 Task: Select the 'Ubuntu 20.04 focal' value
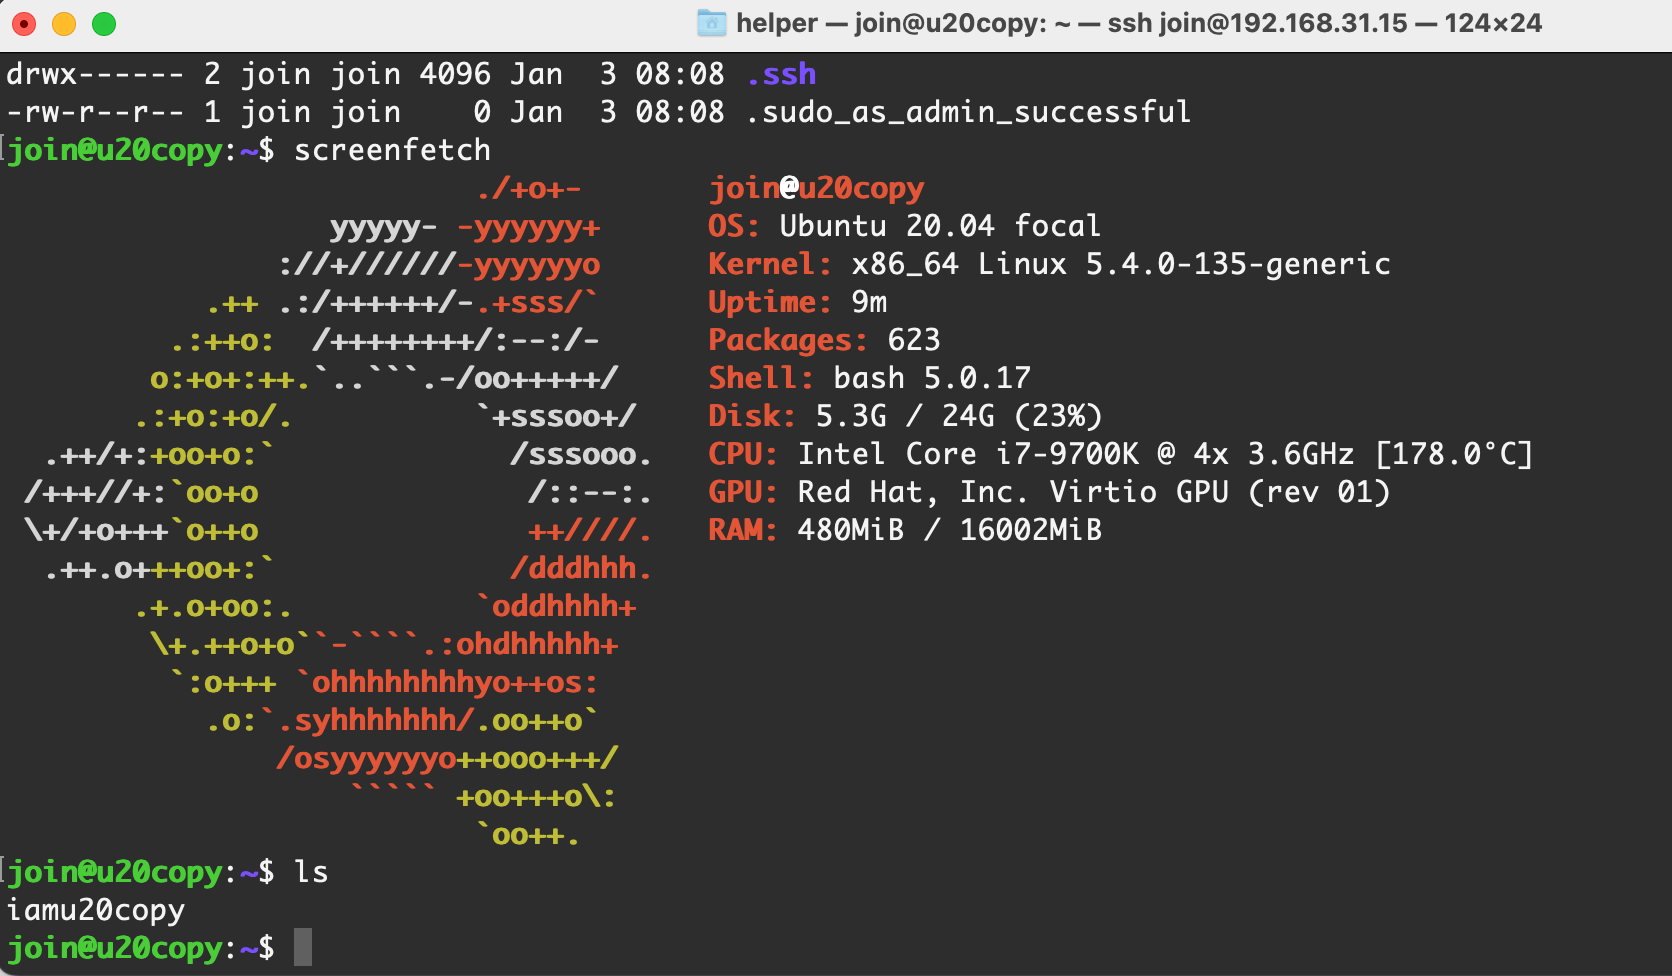point(940,226)
